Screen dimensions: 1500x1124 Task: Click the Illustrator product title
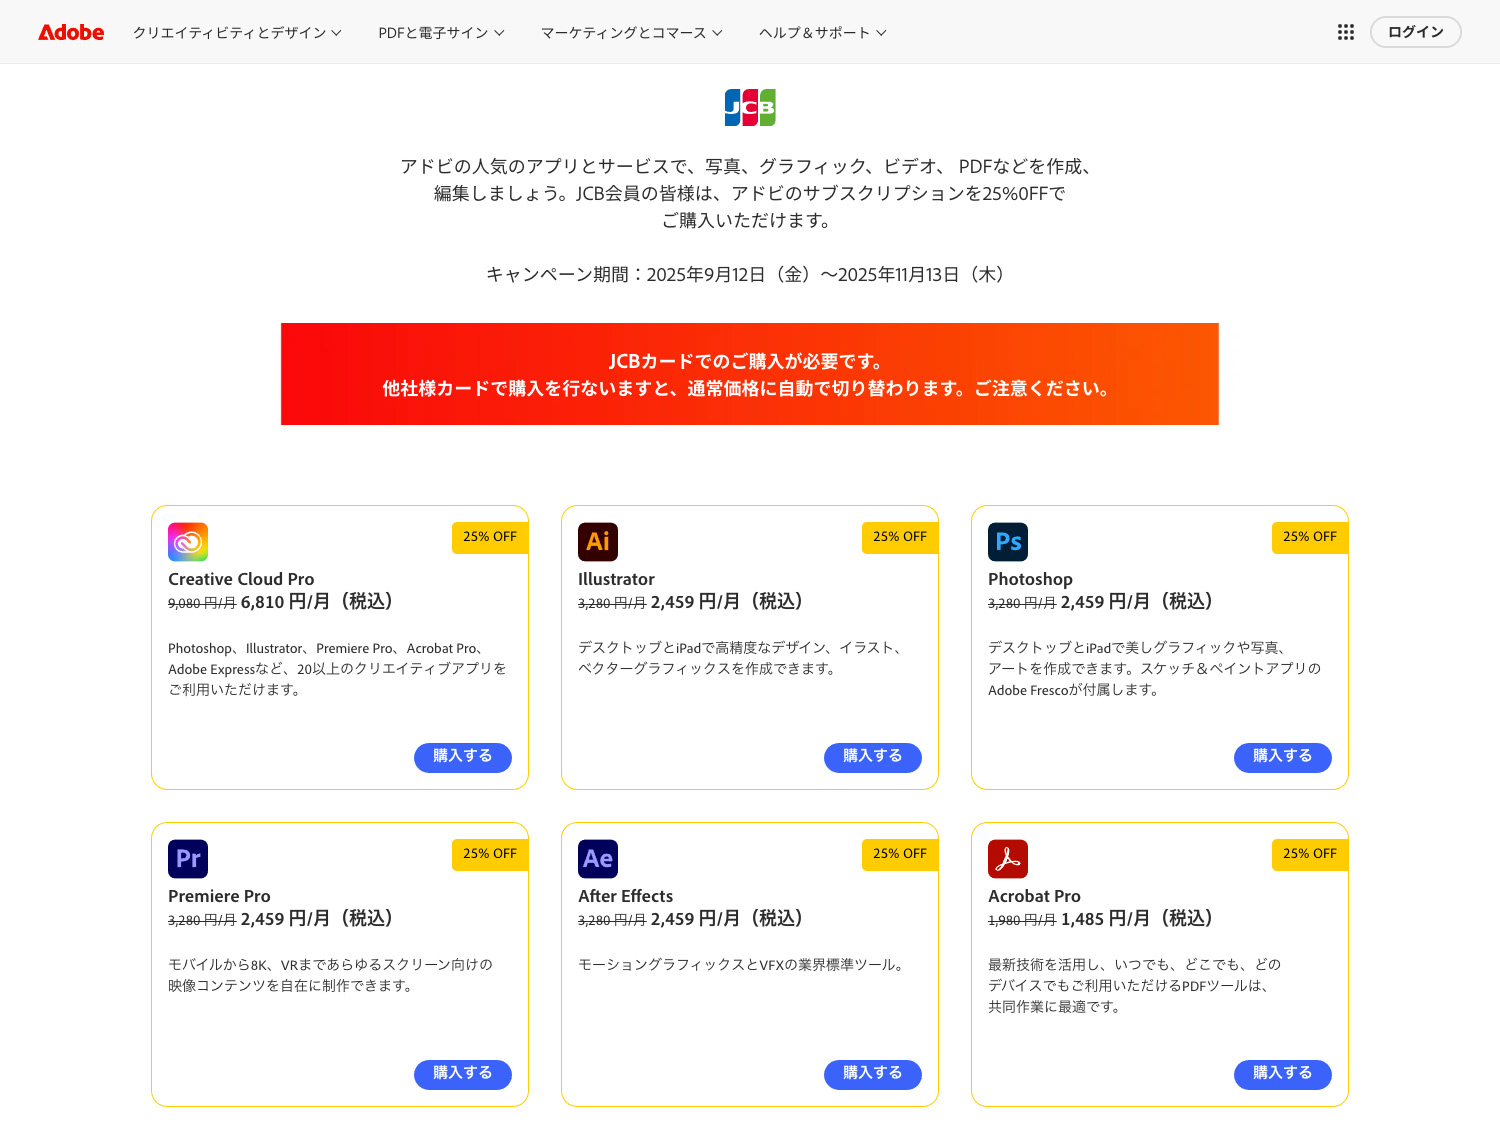(616, 579)
